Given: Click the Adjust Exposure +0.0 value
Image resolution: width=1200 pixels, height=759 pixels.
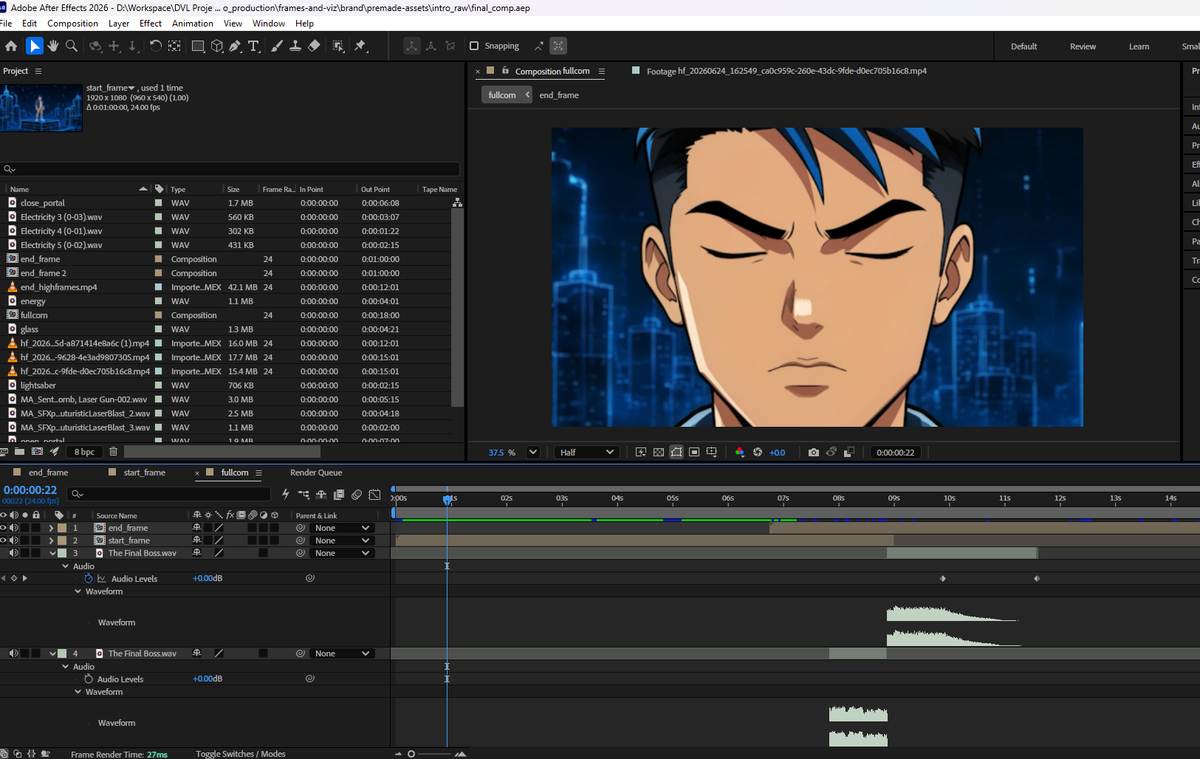Looking at the screenshot, I should (x=777, y=452).
